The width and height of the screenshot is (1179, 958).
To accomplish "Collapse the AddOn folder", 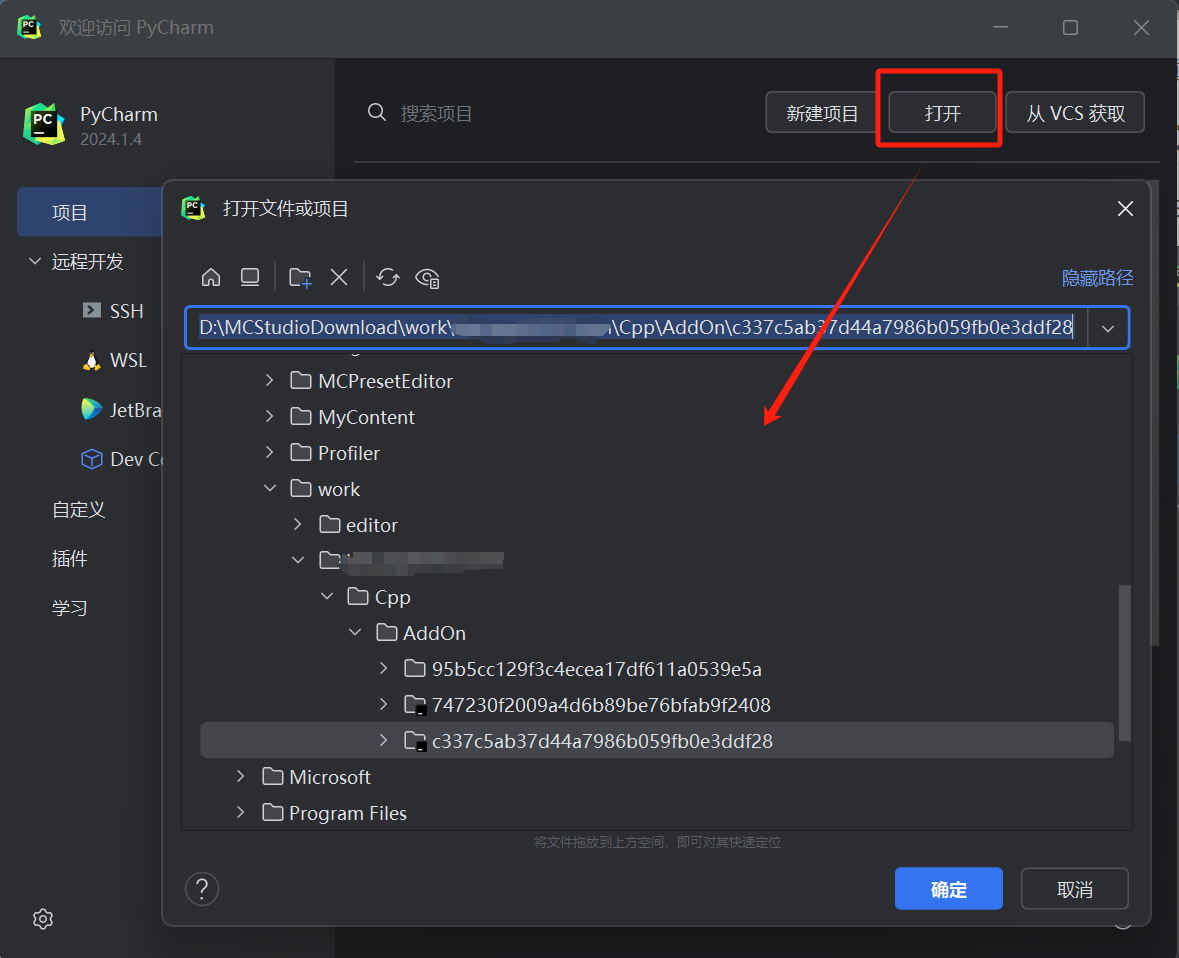I will coord(355,632).
